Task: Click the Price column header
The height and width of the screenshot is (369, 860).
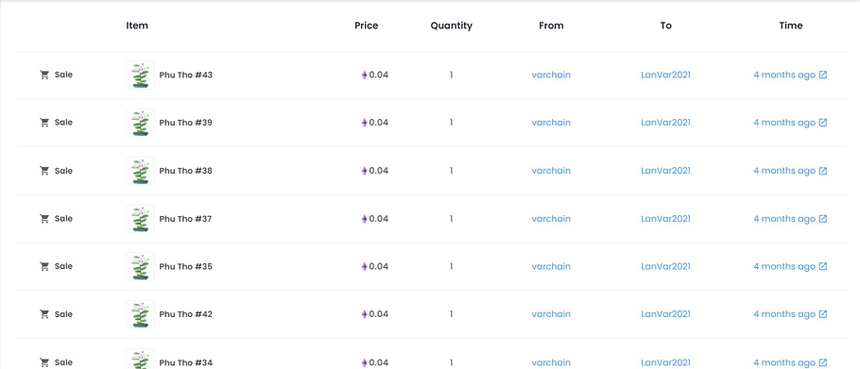Action: 366,26
